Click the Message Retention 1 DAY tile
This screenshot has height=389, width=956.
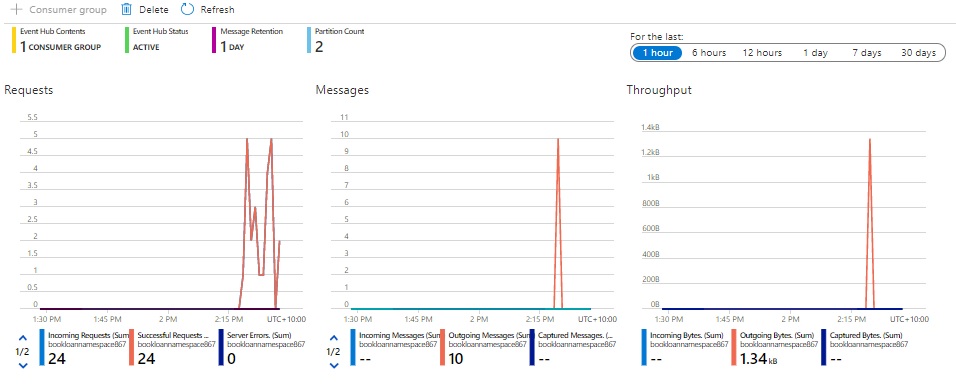(x=248, y=40)
